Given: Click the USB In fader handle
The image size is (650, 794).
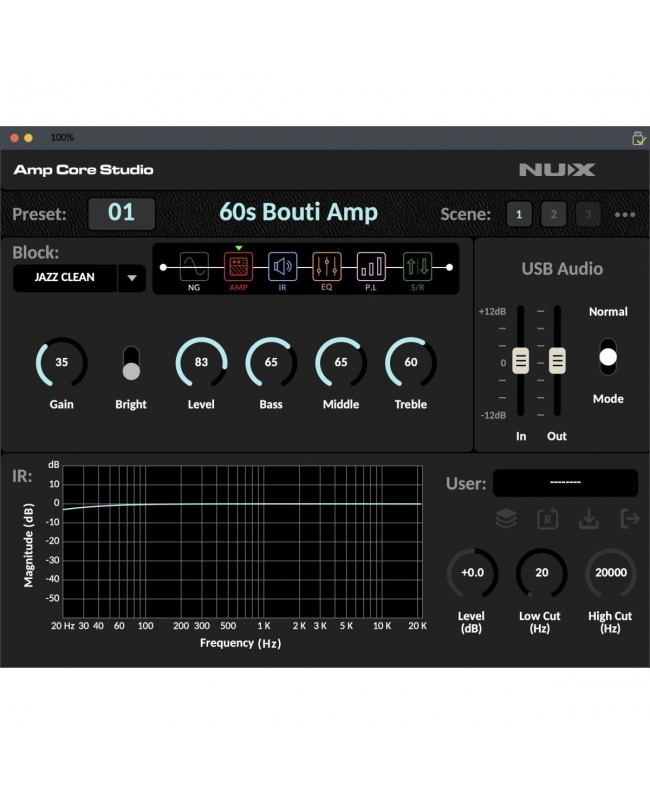Looking at the screenshot, I should coord(521,361).
